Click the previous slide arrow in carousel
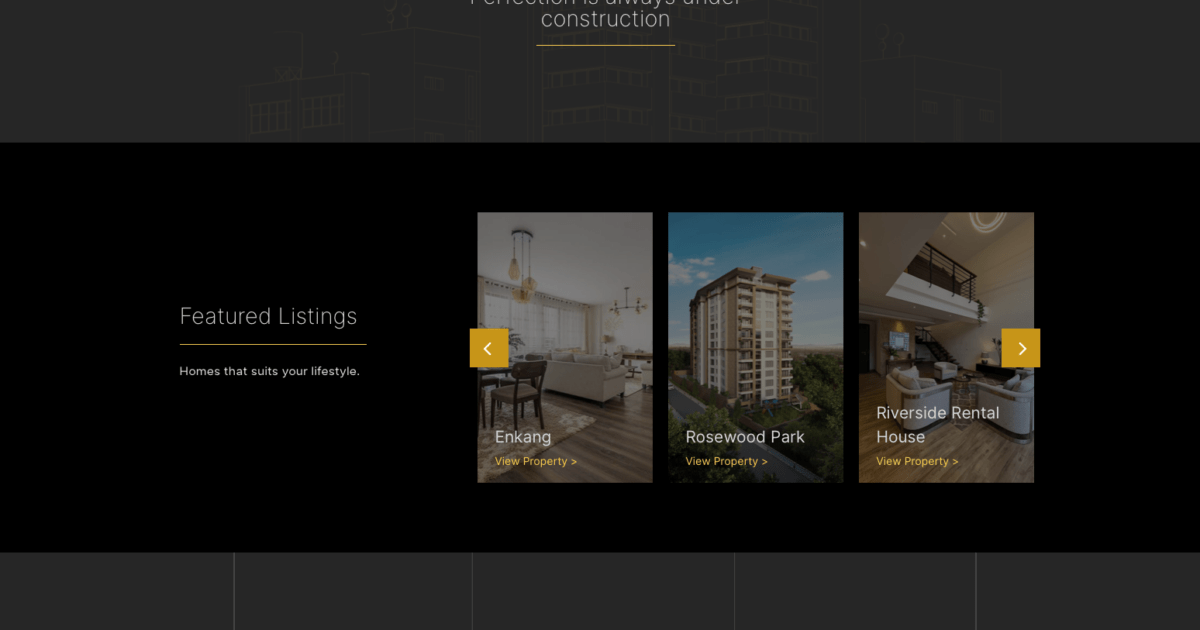1200x630 pixels. click(488, 348)
